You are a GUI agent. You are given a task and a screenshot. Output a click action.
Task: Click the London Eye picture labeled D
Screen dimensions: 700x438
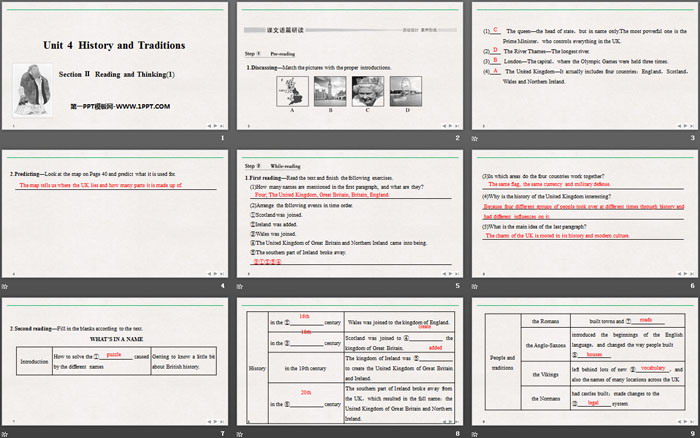[406, 91]
